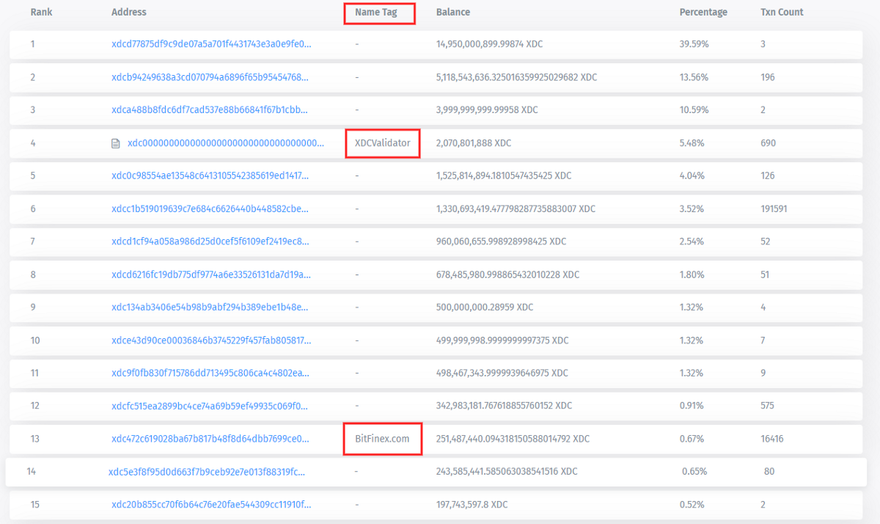880x524 pixels.
Task: Click the BitFinex.com name tag
Action: coord(382,439)
